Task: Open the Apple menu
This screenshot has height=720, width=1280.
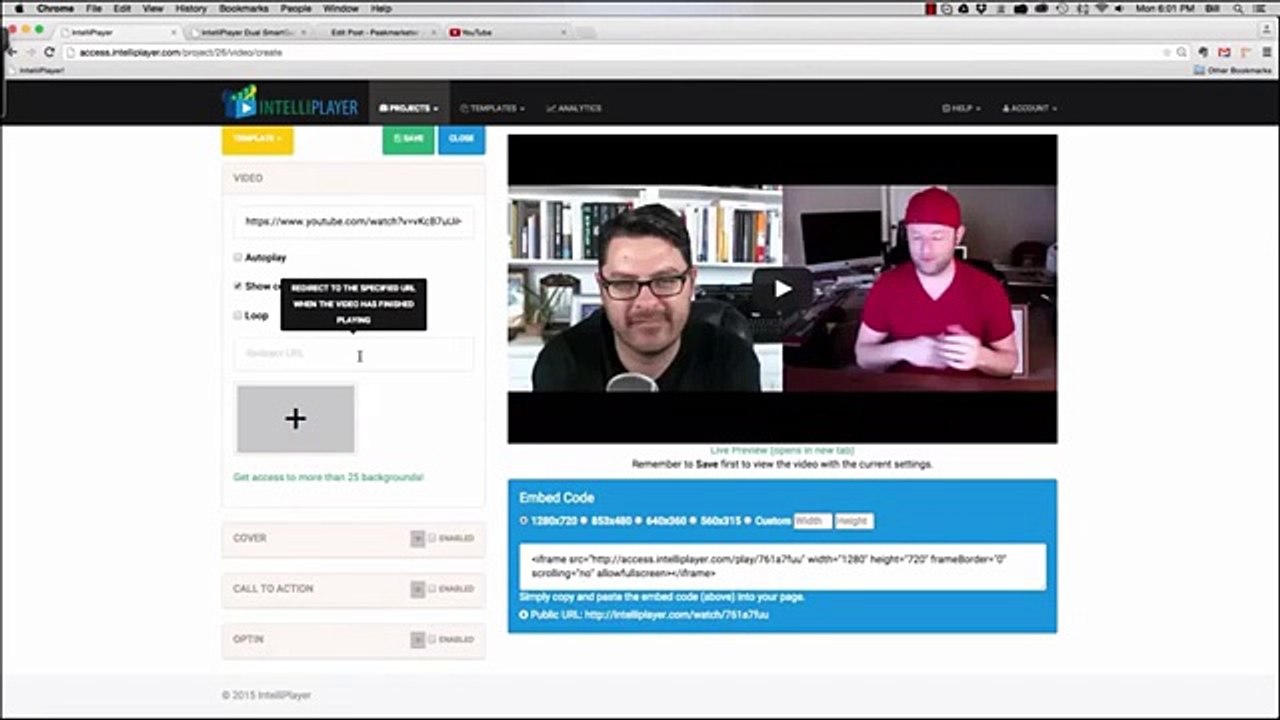Action: click(19, 8)
